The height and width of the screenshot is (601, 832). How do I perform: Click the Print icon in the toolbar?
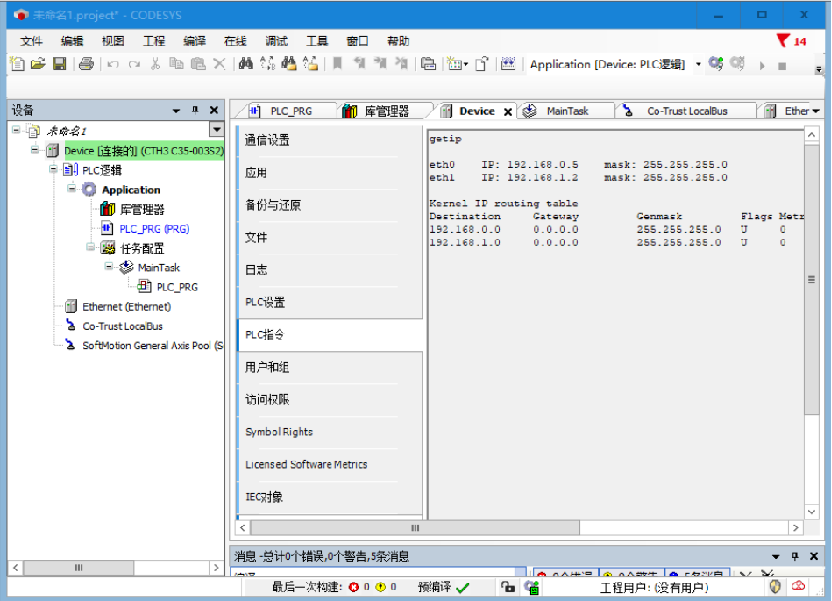[x=86, y=64]
